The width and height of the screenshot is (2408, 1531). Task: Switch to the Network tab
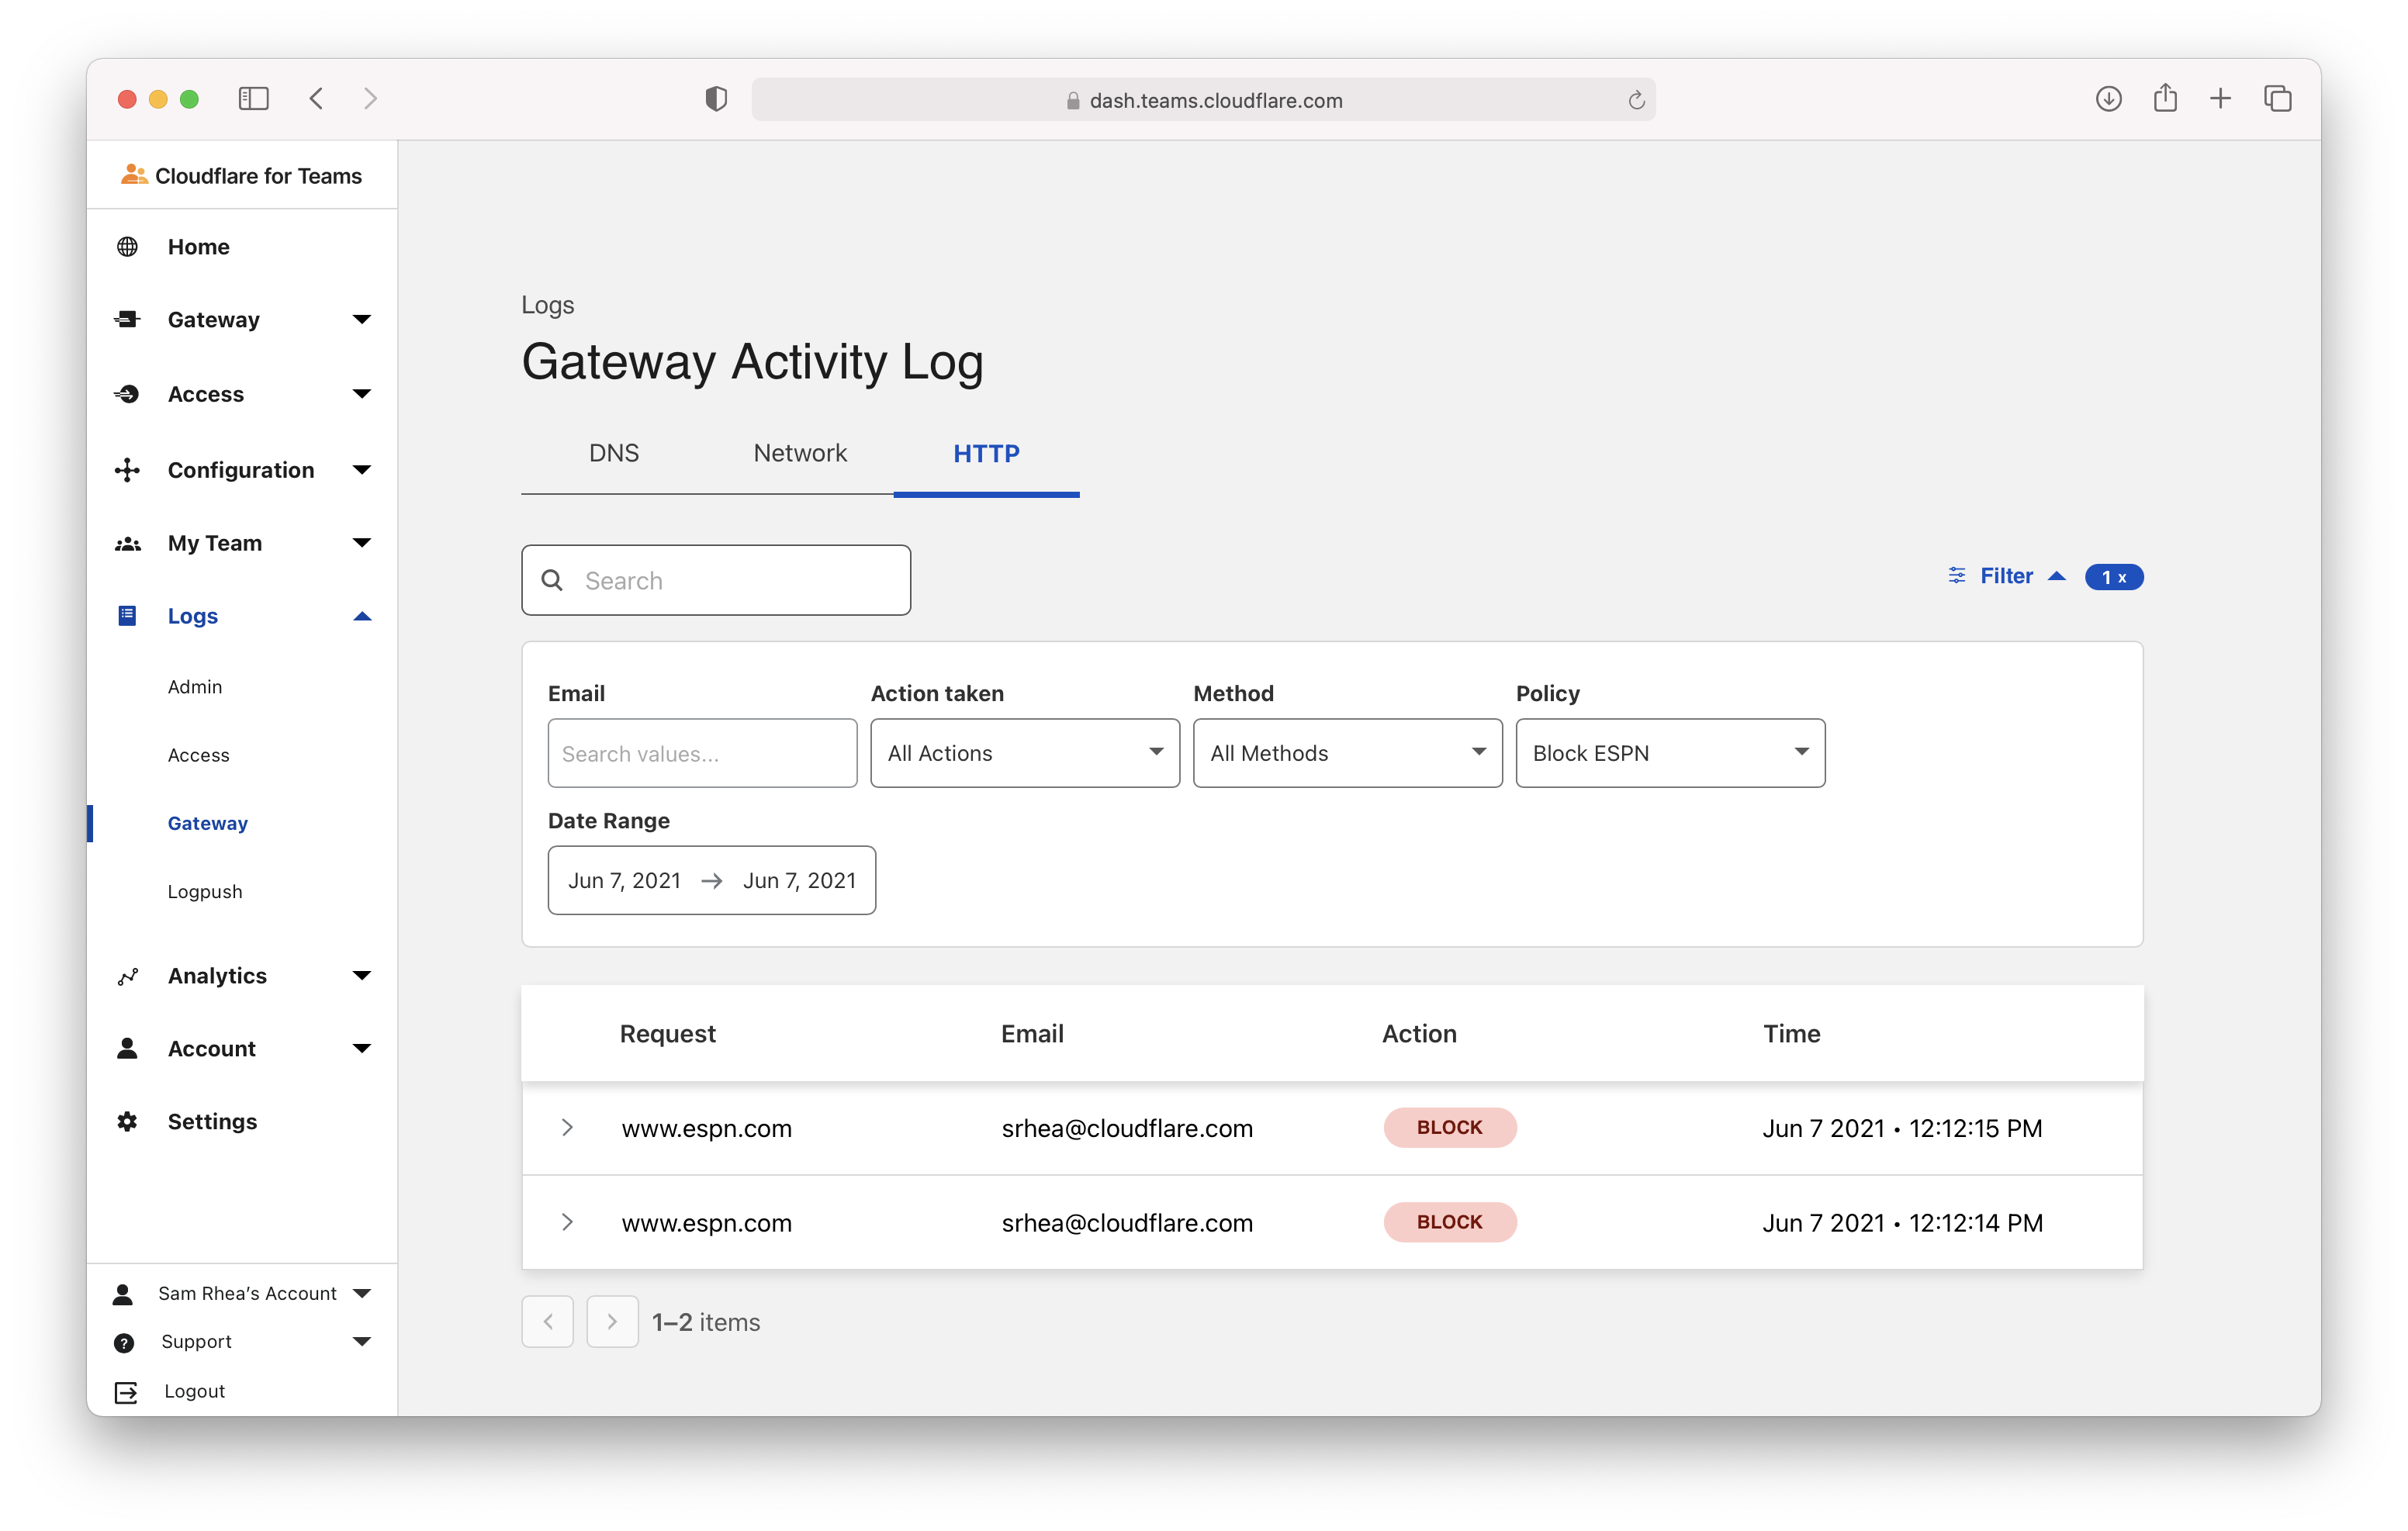pos(799,454)
